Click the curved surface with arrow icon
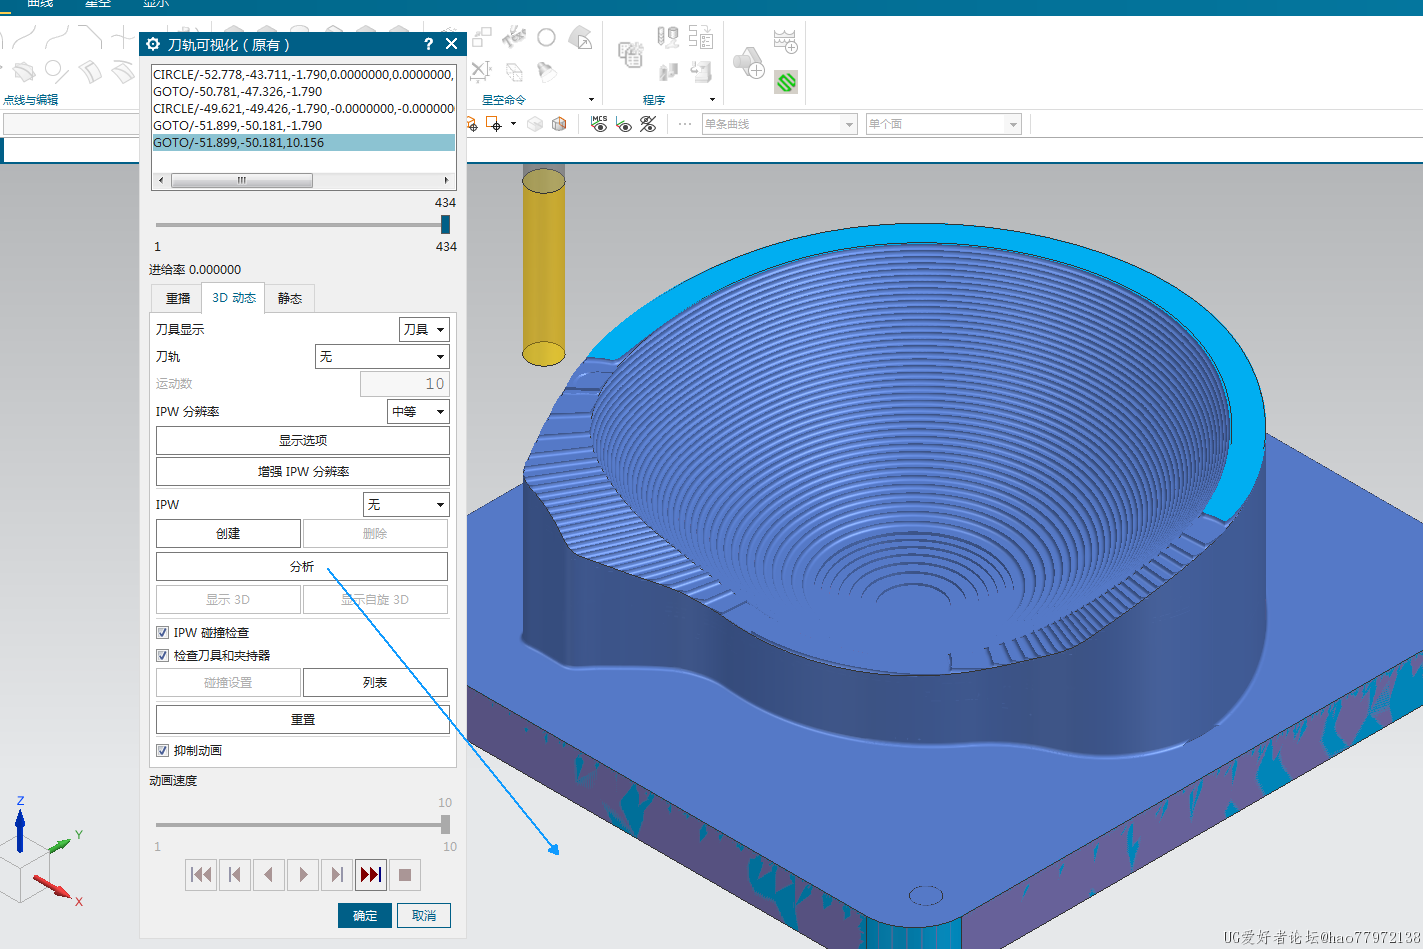The width and height of the screenshot is (1423, 949). point(580,38)
